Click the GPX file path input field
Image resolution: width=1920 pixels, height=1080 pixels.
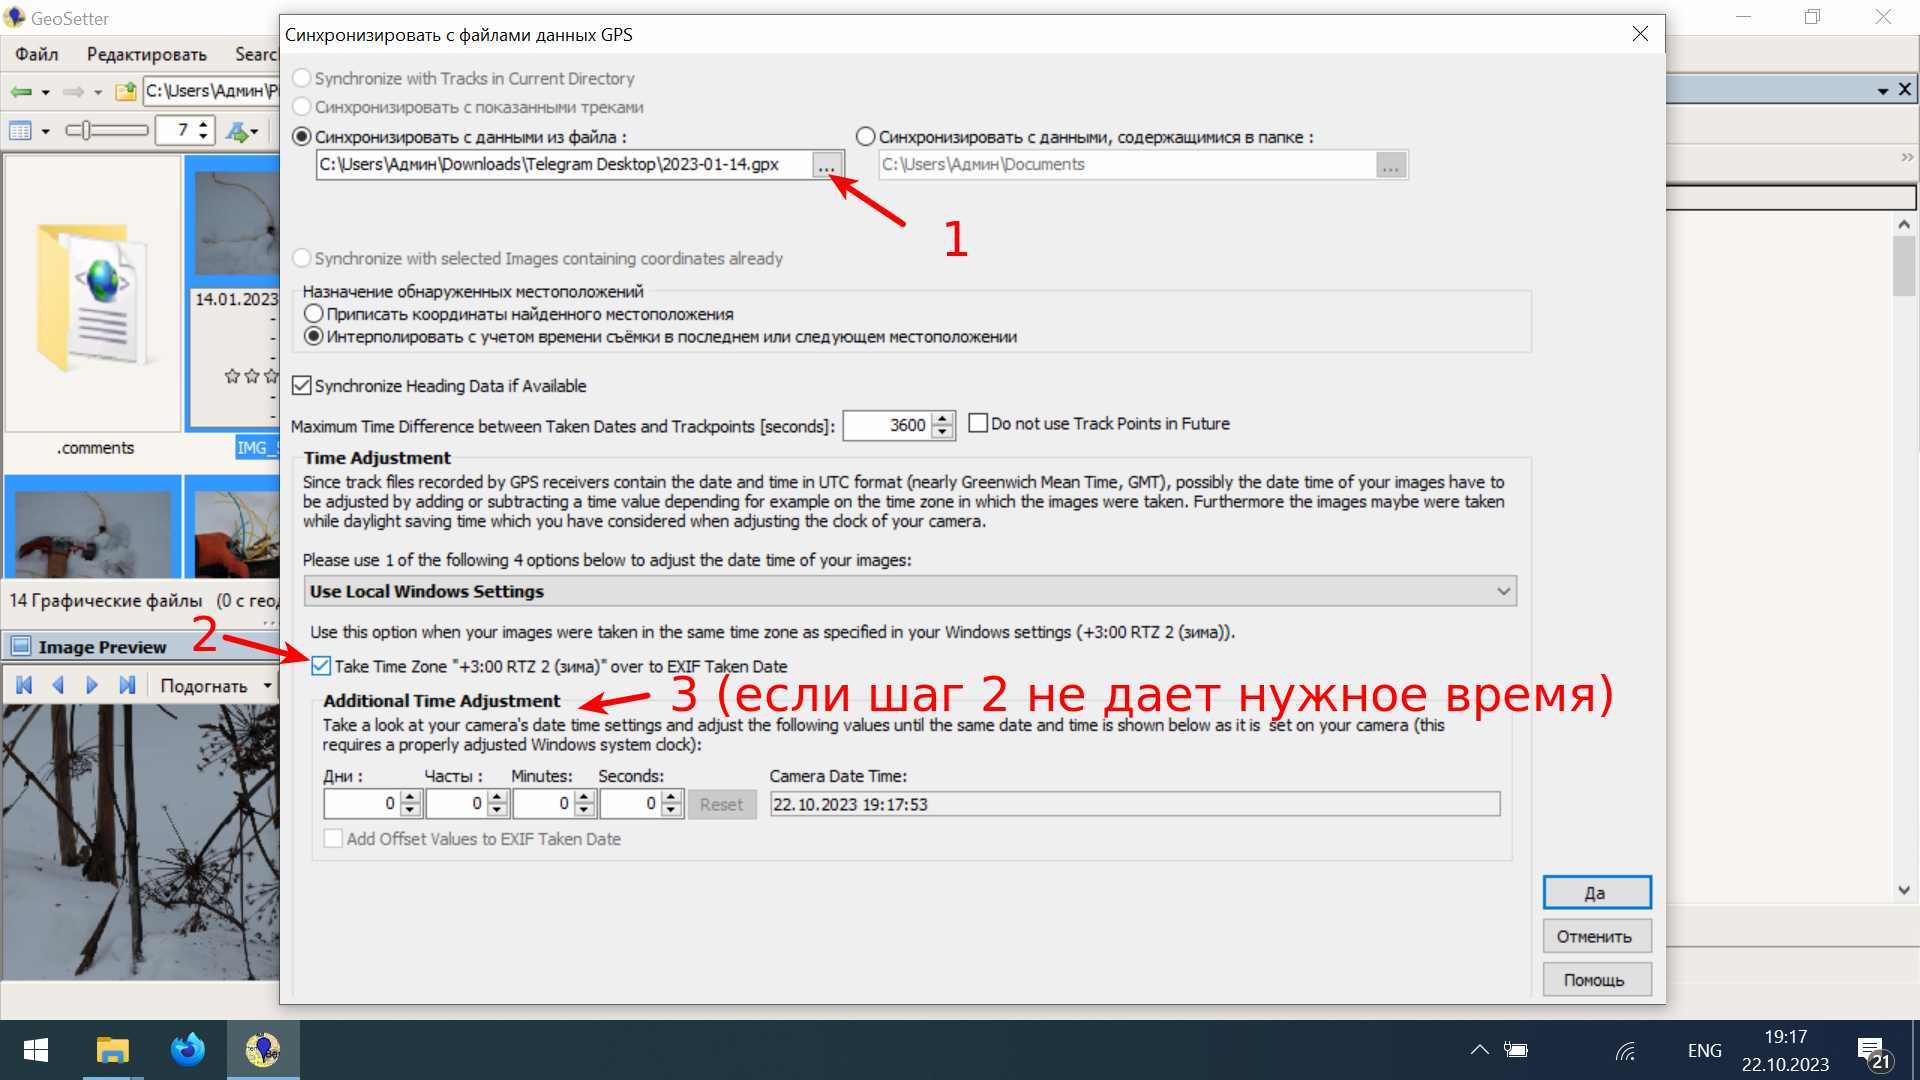point(564,165)
